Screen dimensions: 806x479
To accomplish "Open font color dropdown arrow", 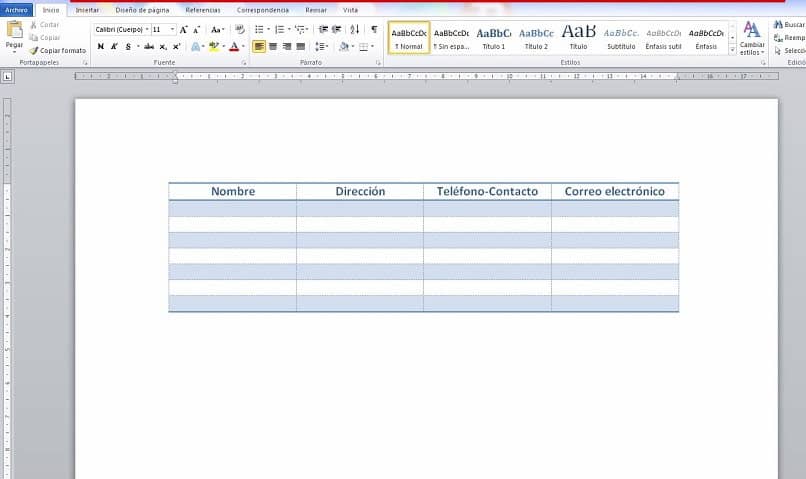I will pyautogui.click(x=243, y=46).
